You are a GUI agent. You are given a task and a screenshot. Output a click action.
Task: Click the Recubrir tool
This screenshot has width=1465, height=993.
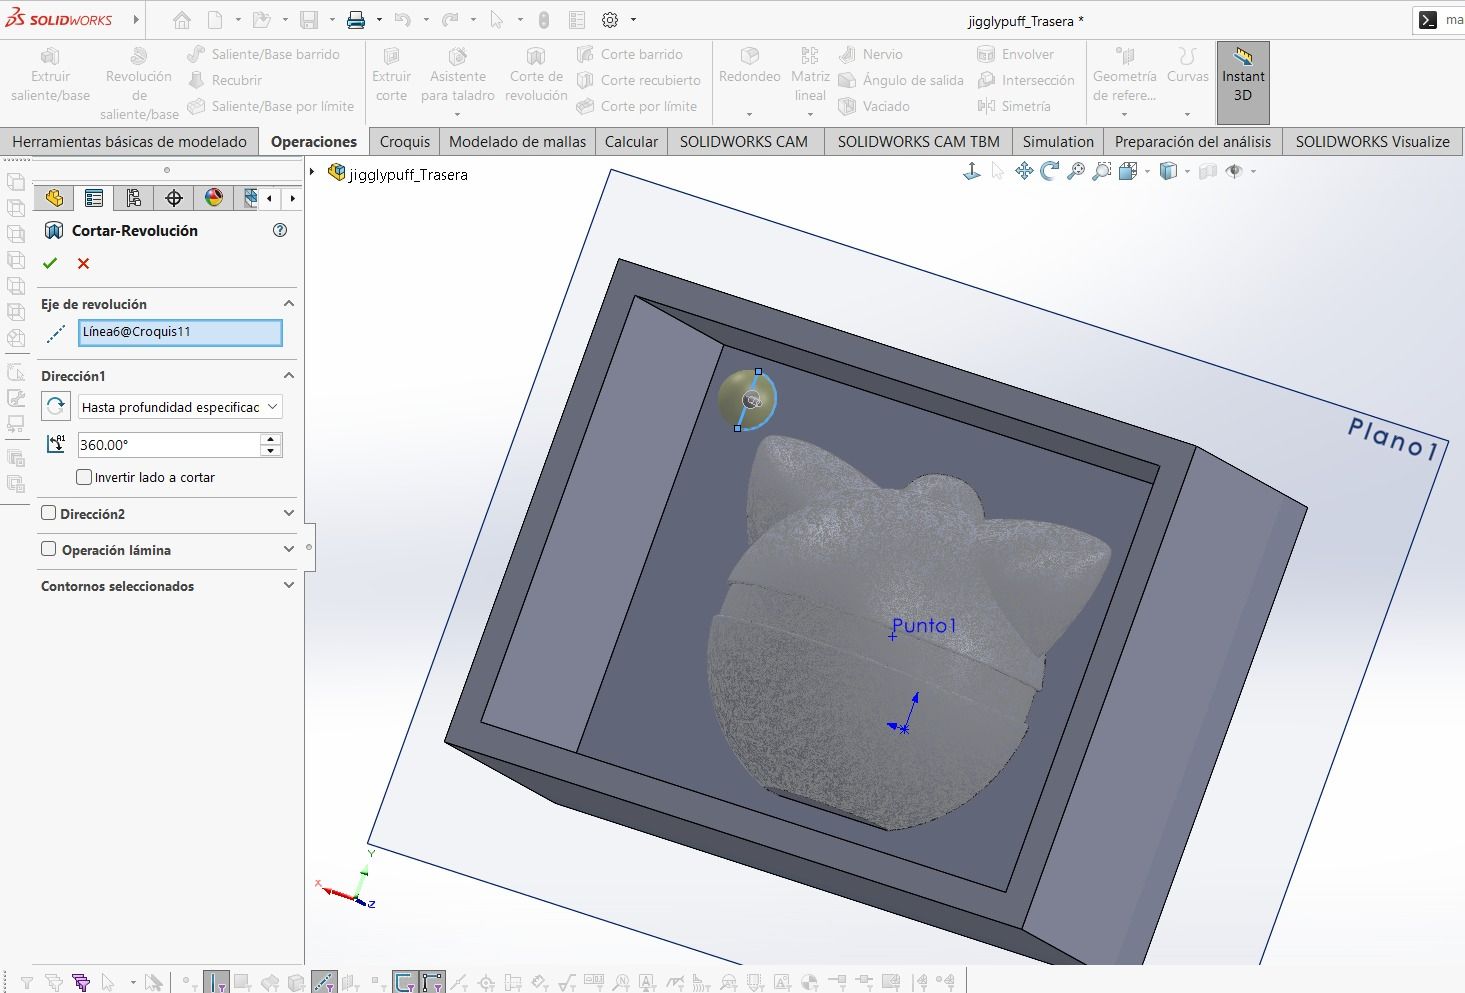click(x=225, y=80)
